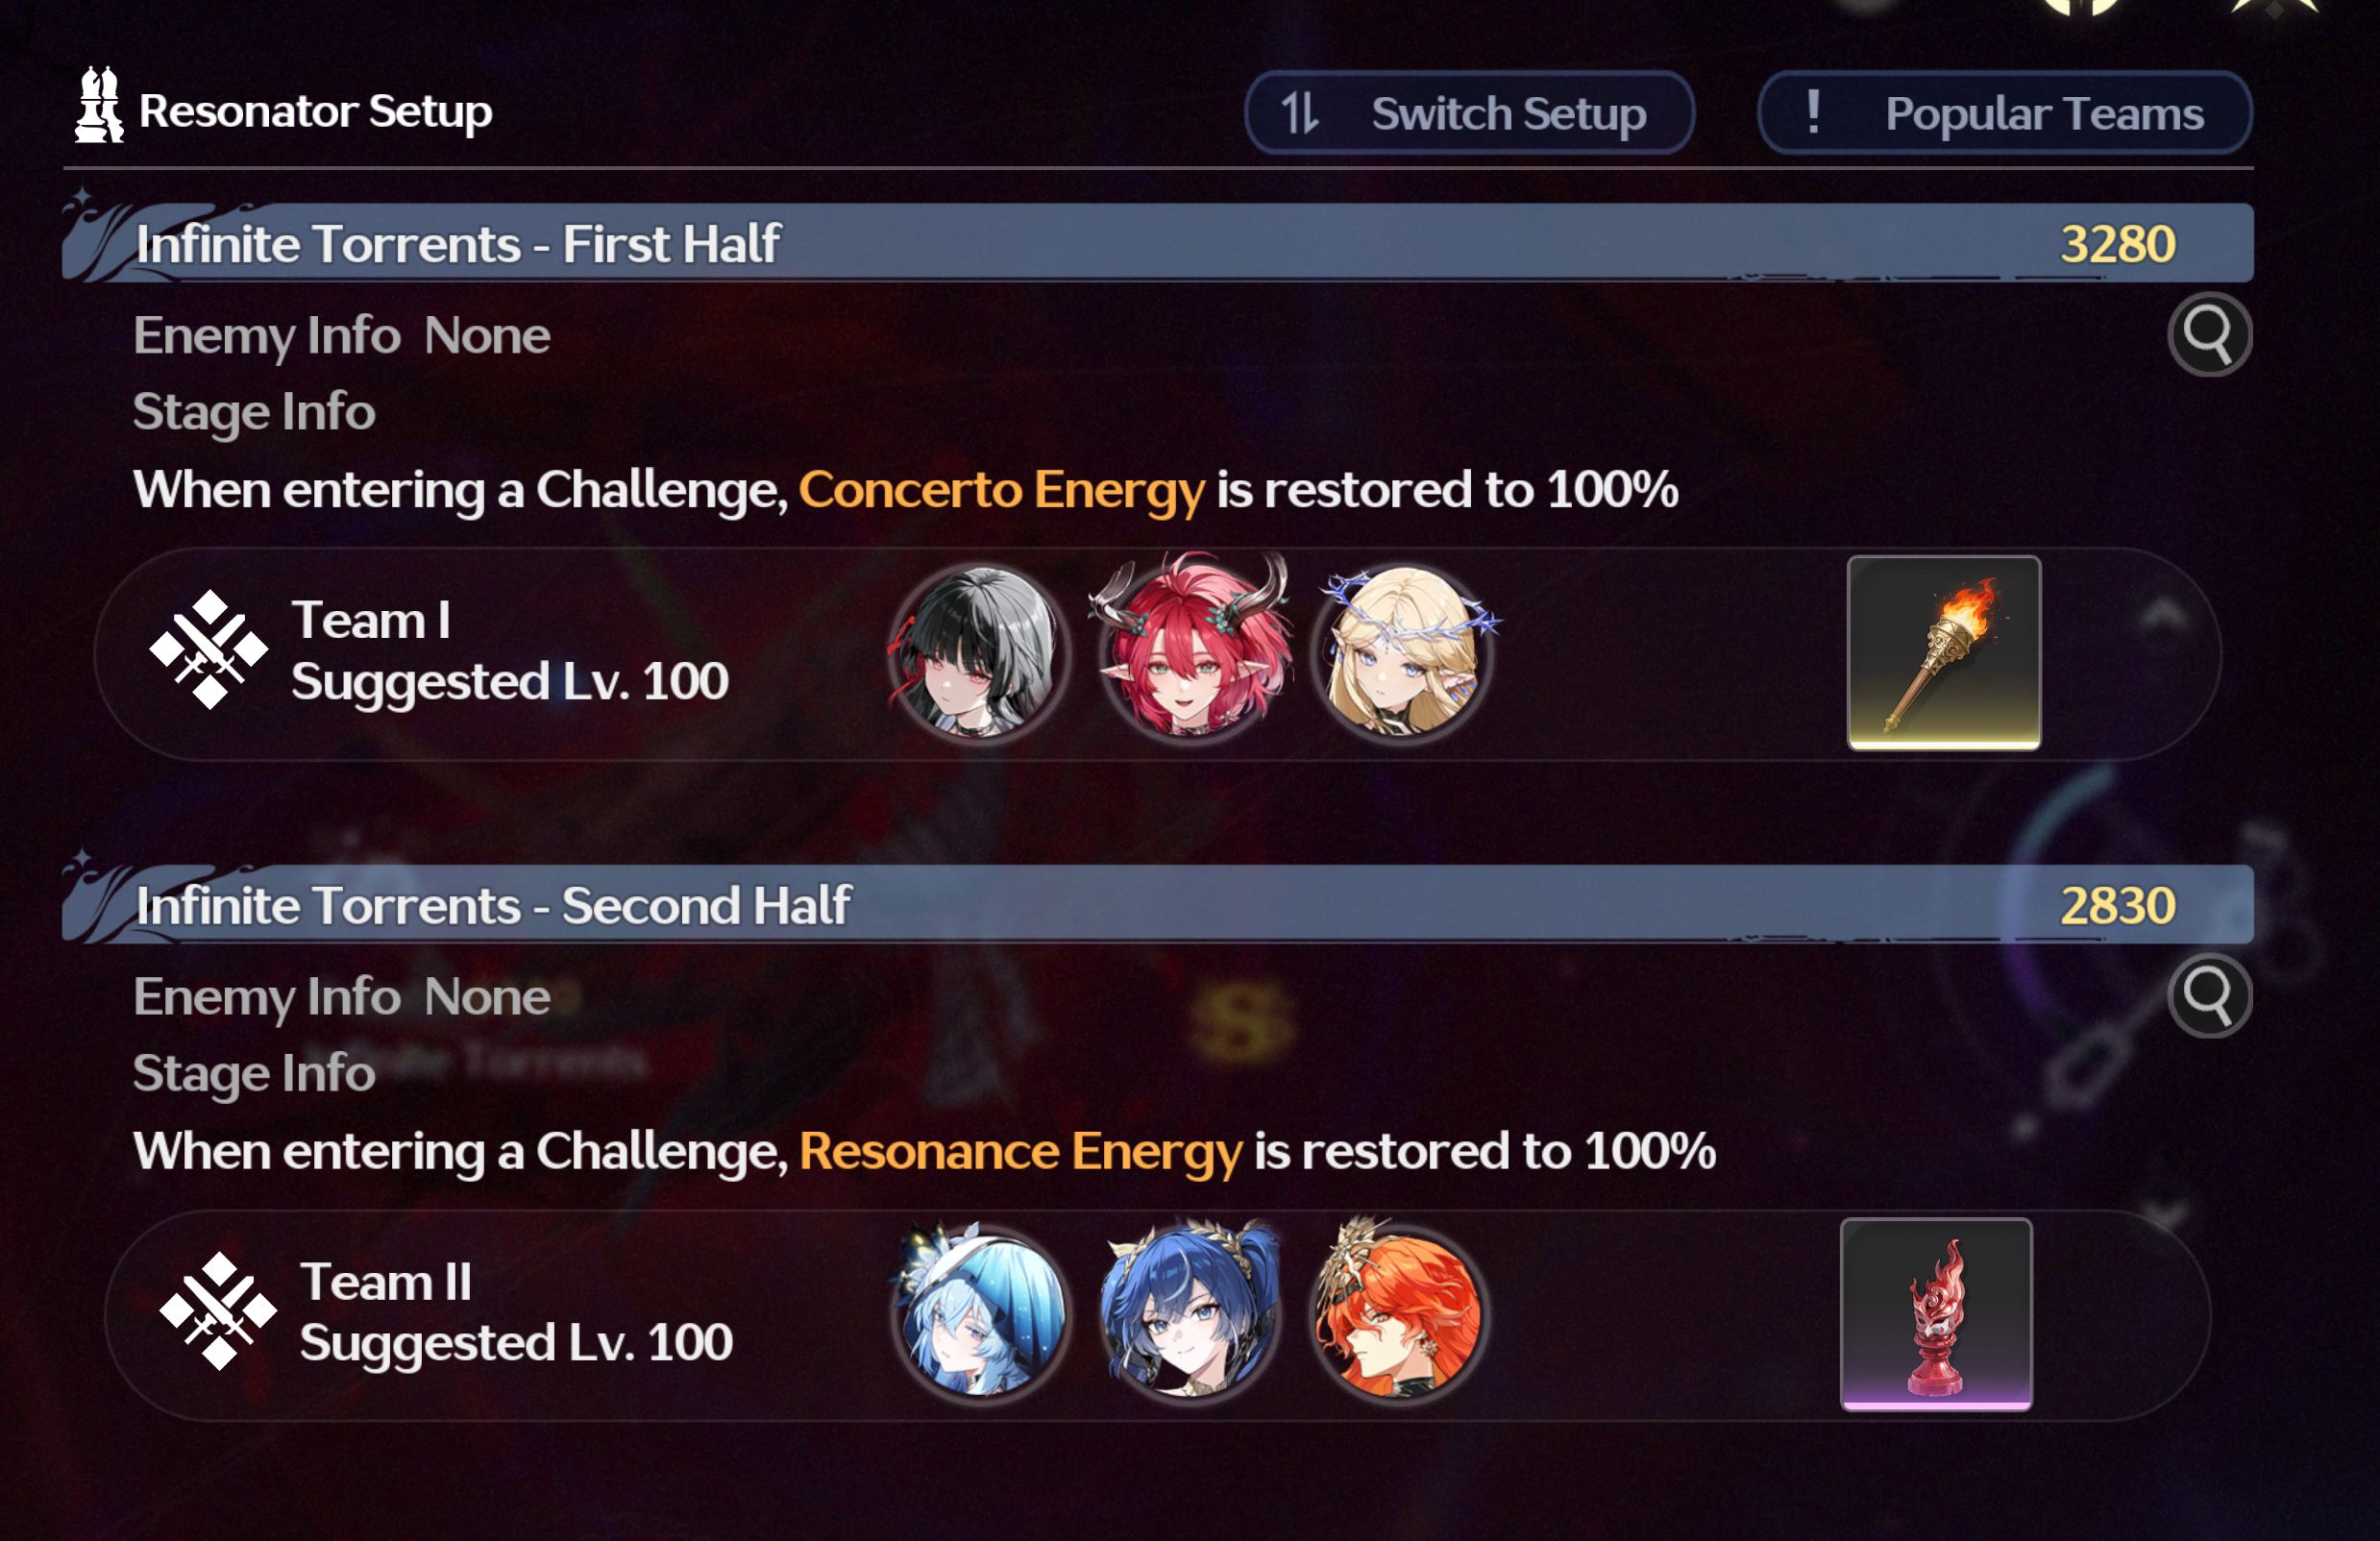Select the Infinite Torrents - First Half header
This screenshot has height=1541, width=2380.
coord(1157,243)
